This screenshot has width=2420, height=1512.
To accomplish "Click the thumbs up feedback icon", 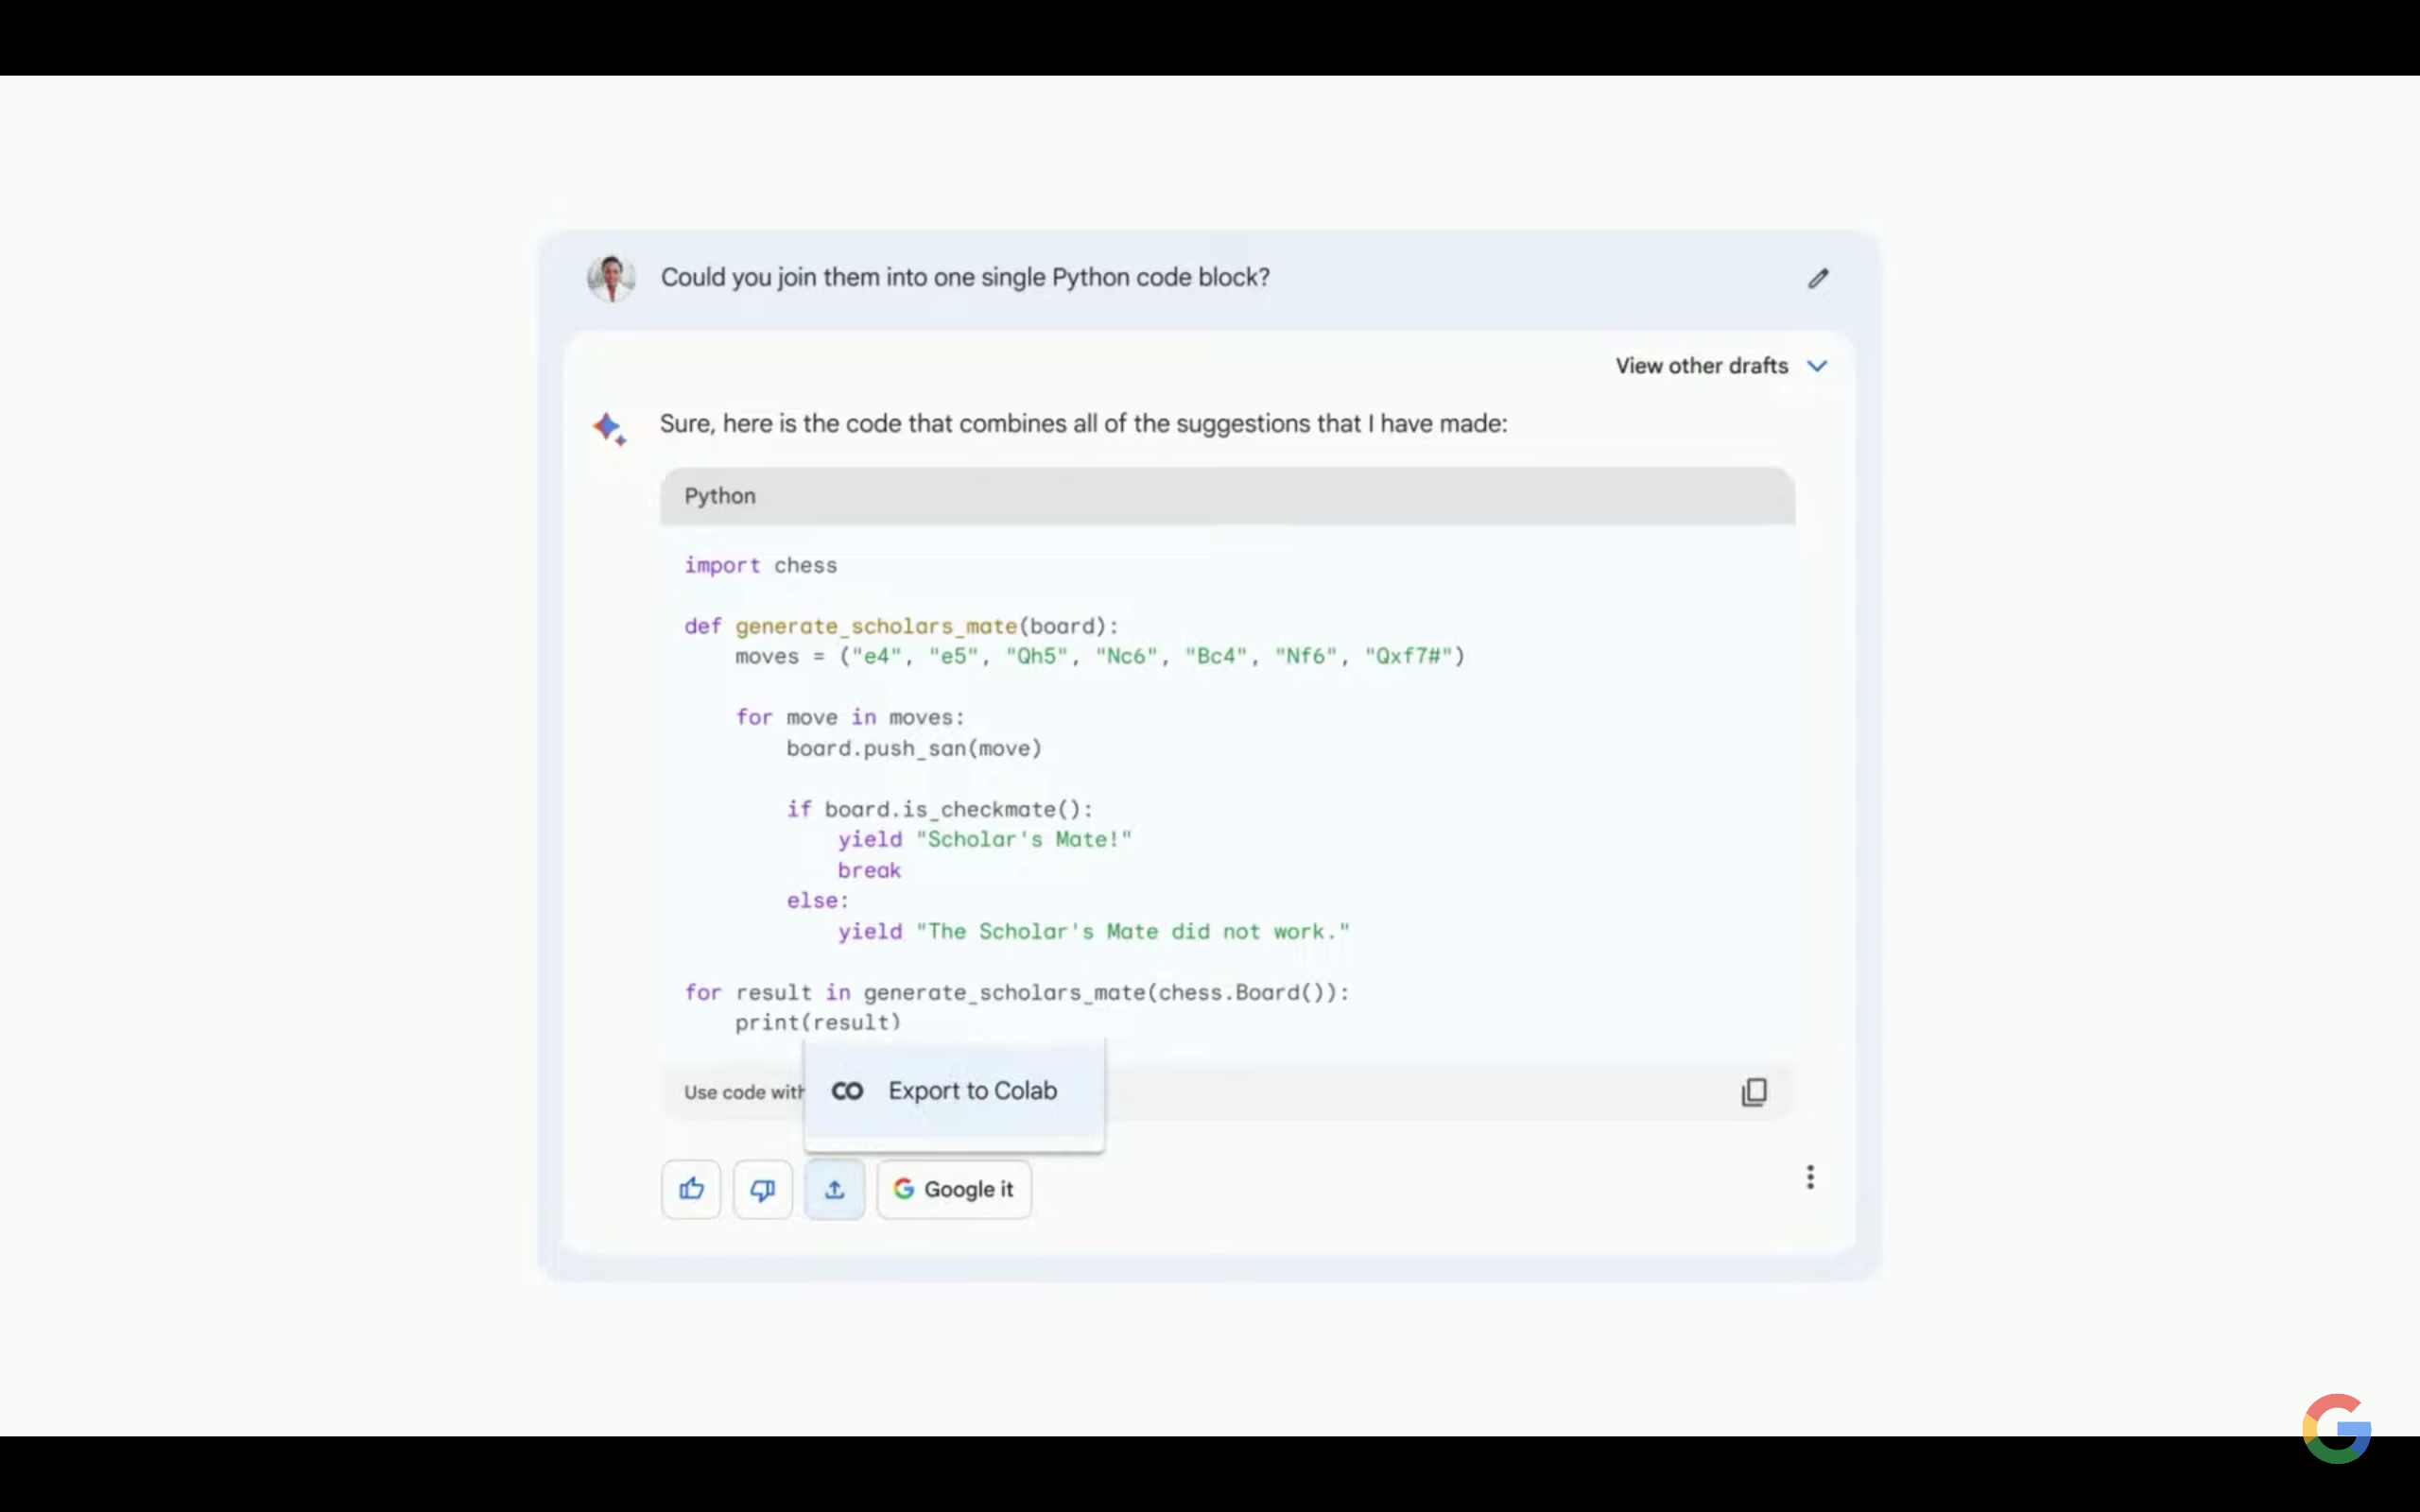I will (x=691, y=1189).
